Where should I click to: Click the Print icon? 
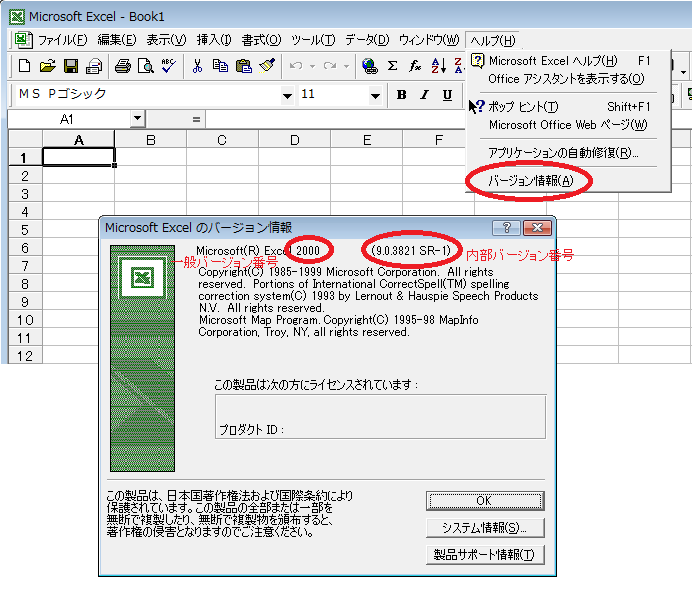point(123,66)
